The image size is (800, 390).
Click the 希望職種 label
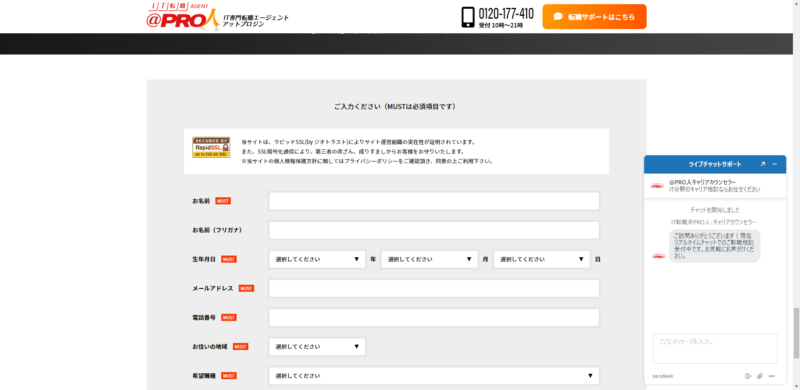pos(204,376)
